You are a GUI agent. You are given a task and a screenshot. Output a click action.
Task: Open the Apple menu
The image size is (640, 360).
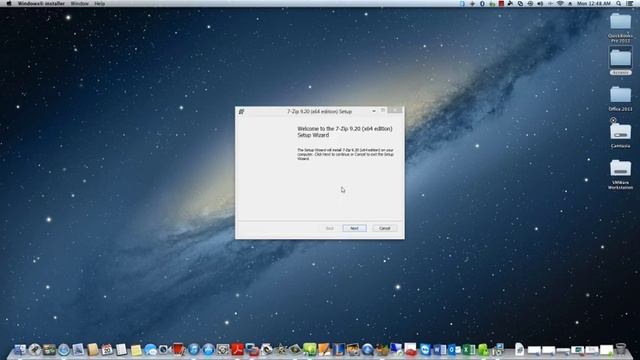[x=9, y=3]
